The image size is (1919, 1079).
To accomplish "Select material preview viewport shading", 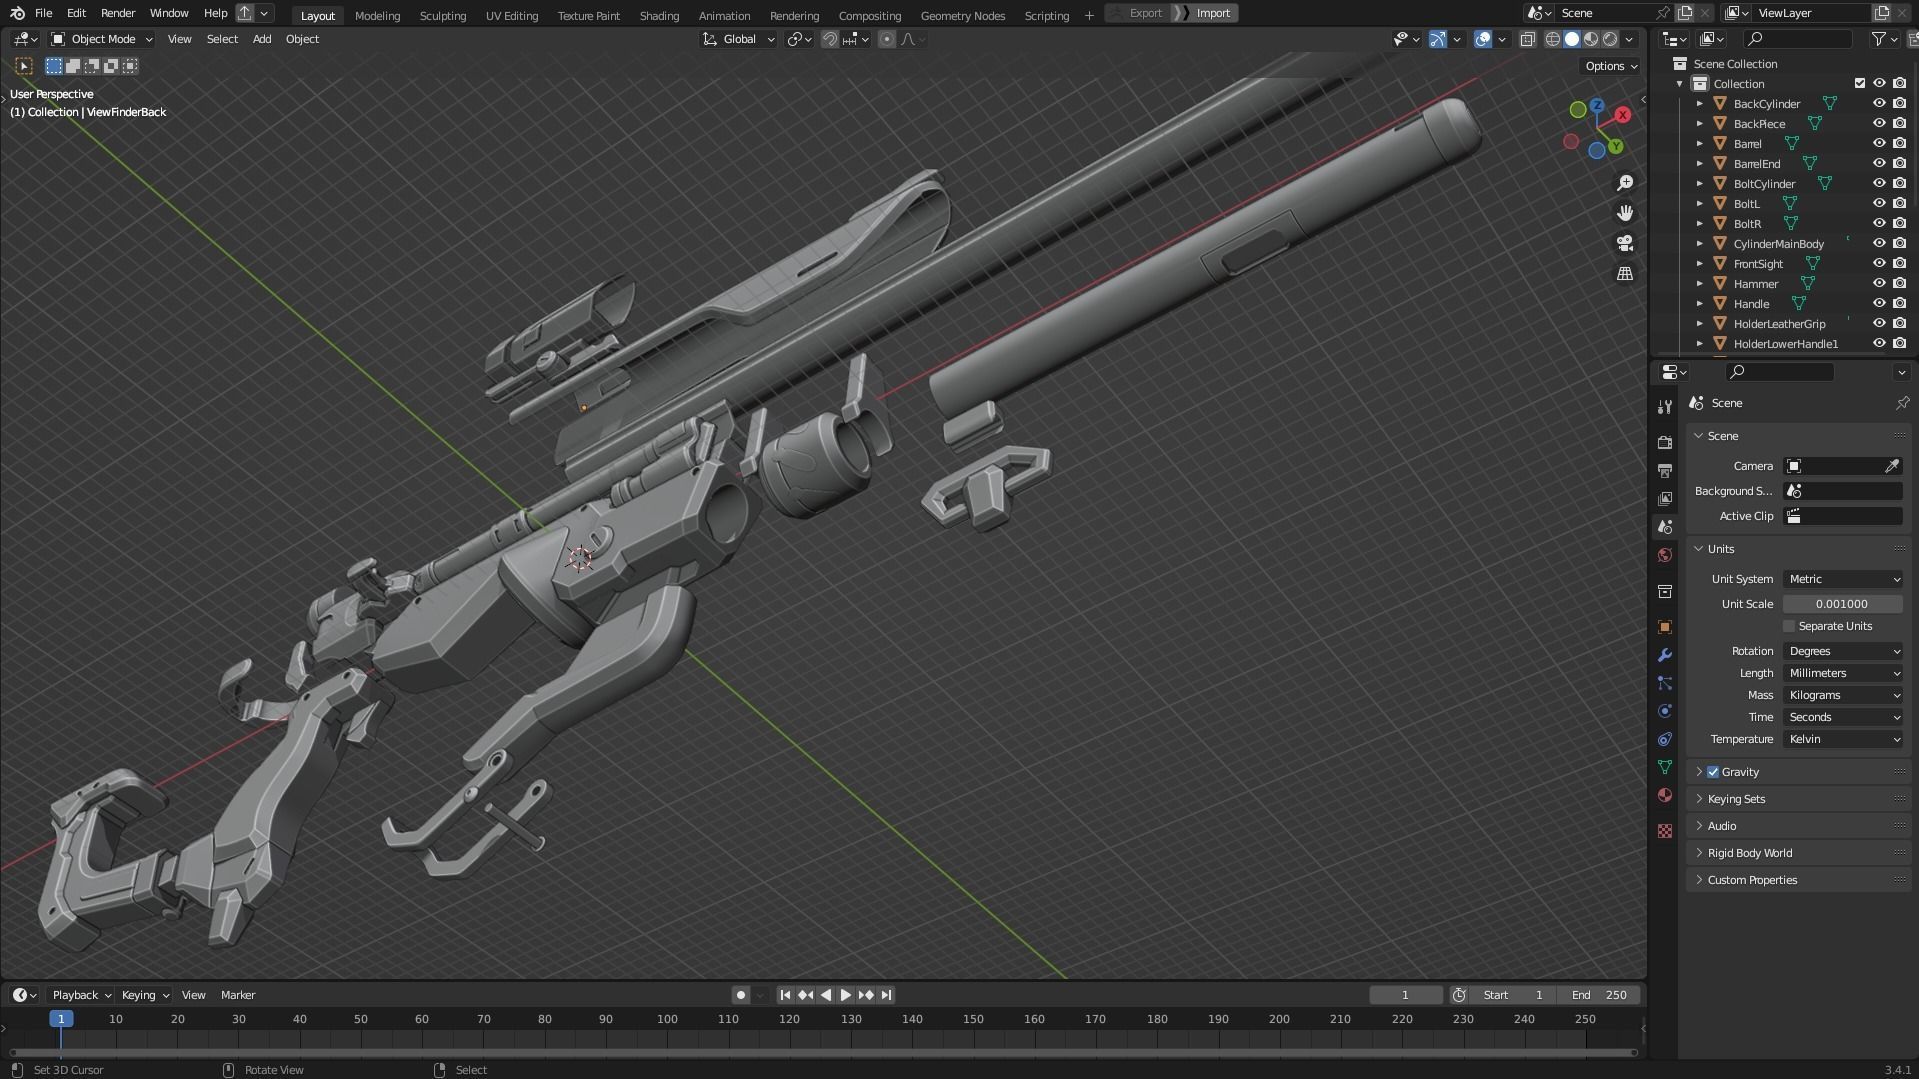I will tap(1591, 39).
